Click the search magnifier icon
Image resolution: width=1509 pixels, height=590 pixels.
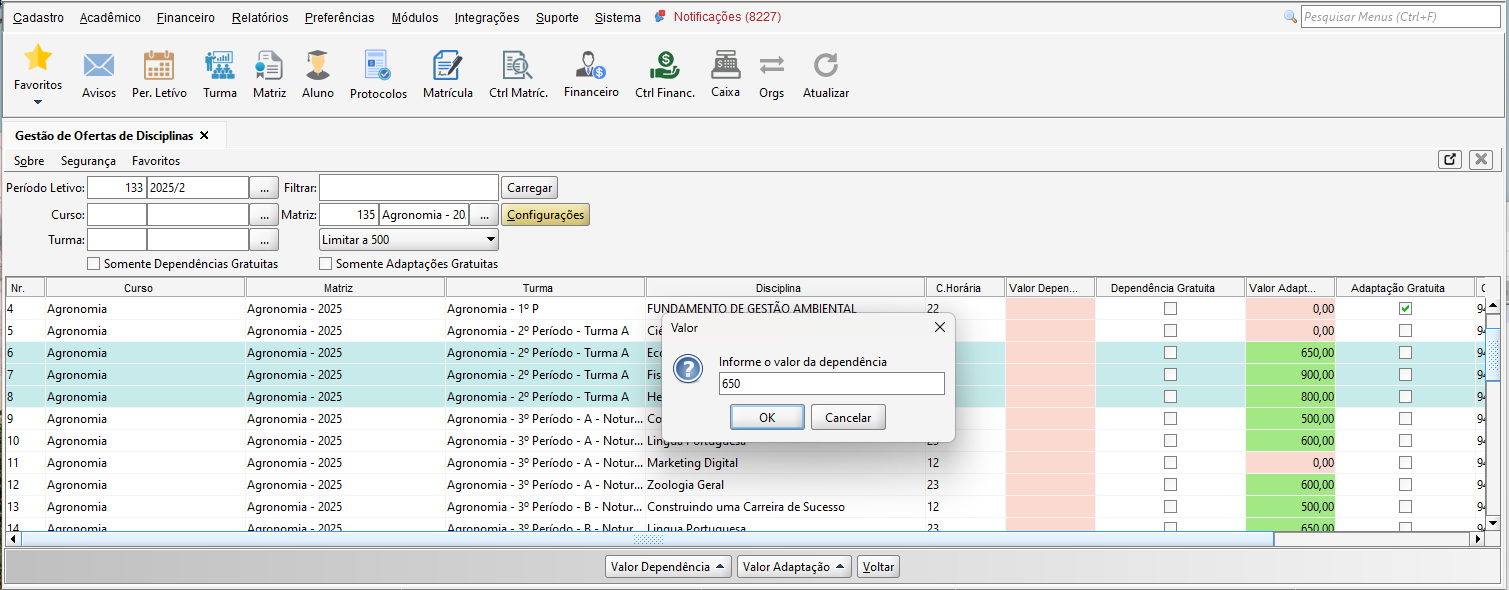point(1290,17)
